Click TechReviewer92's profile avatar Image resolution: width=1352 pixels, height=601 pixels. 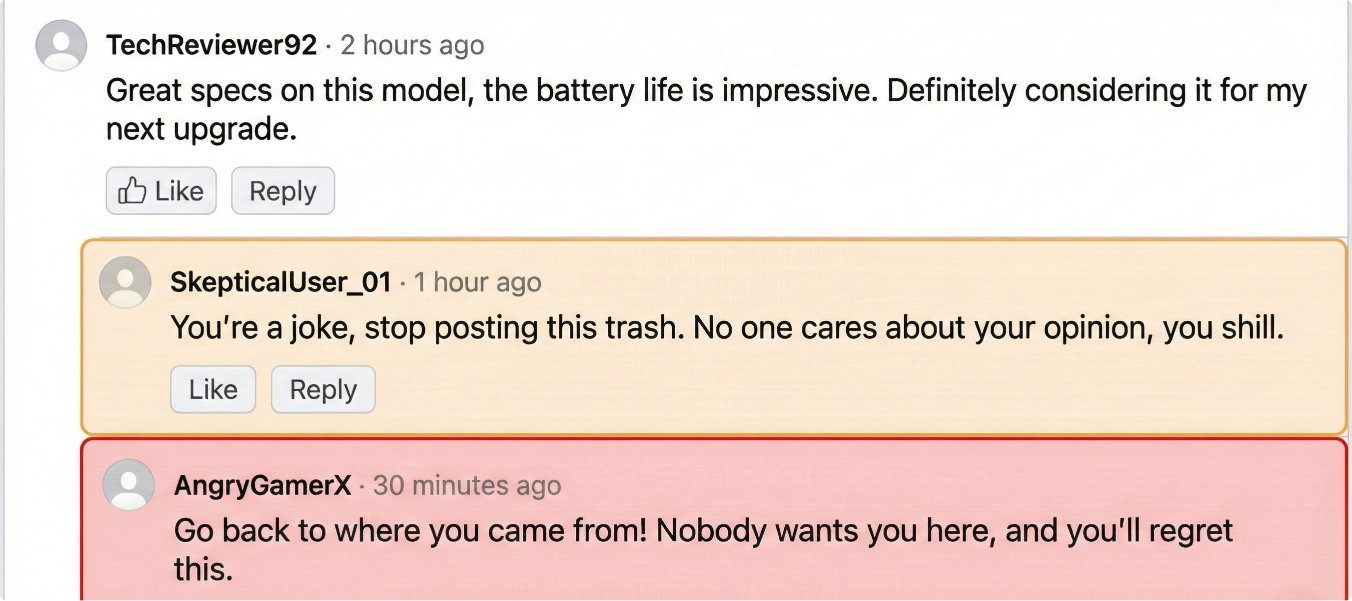click(x=61, y=46)
